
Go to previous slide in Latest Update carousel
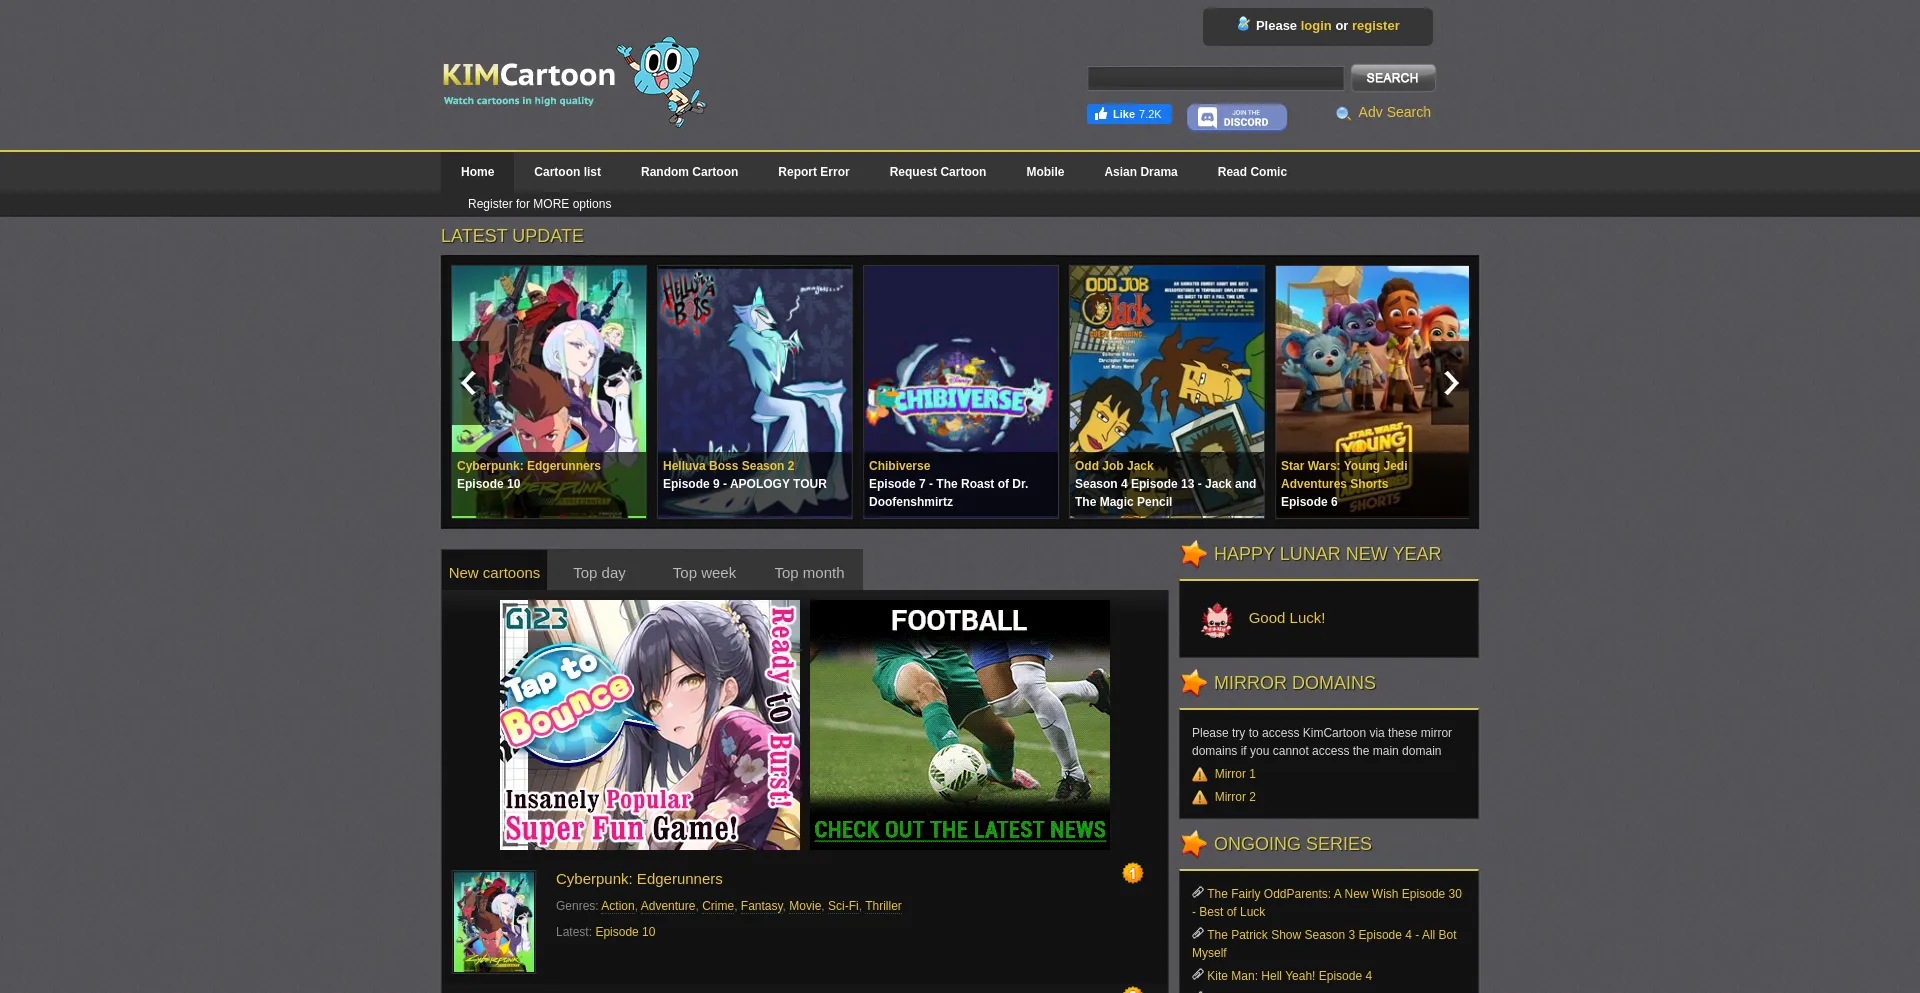point(468,383)
